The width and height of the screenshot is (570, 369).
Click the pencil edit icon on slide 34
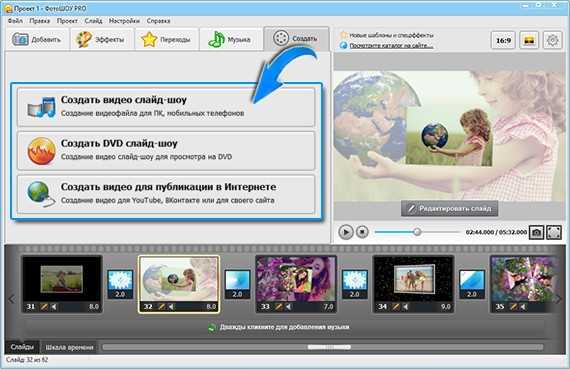pos(396,307)
